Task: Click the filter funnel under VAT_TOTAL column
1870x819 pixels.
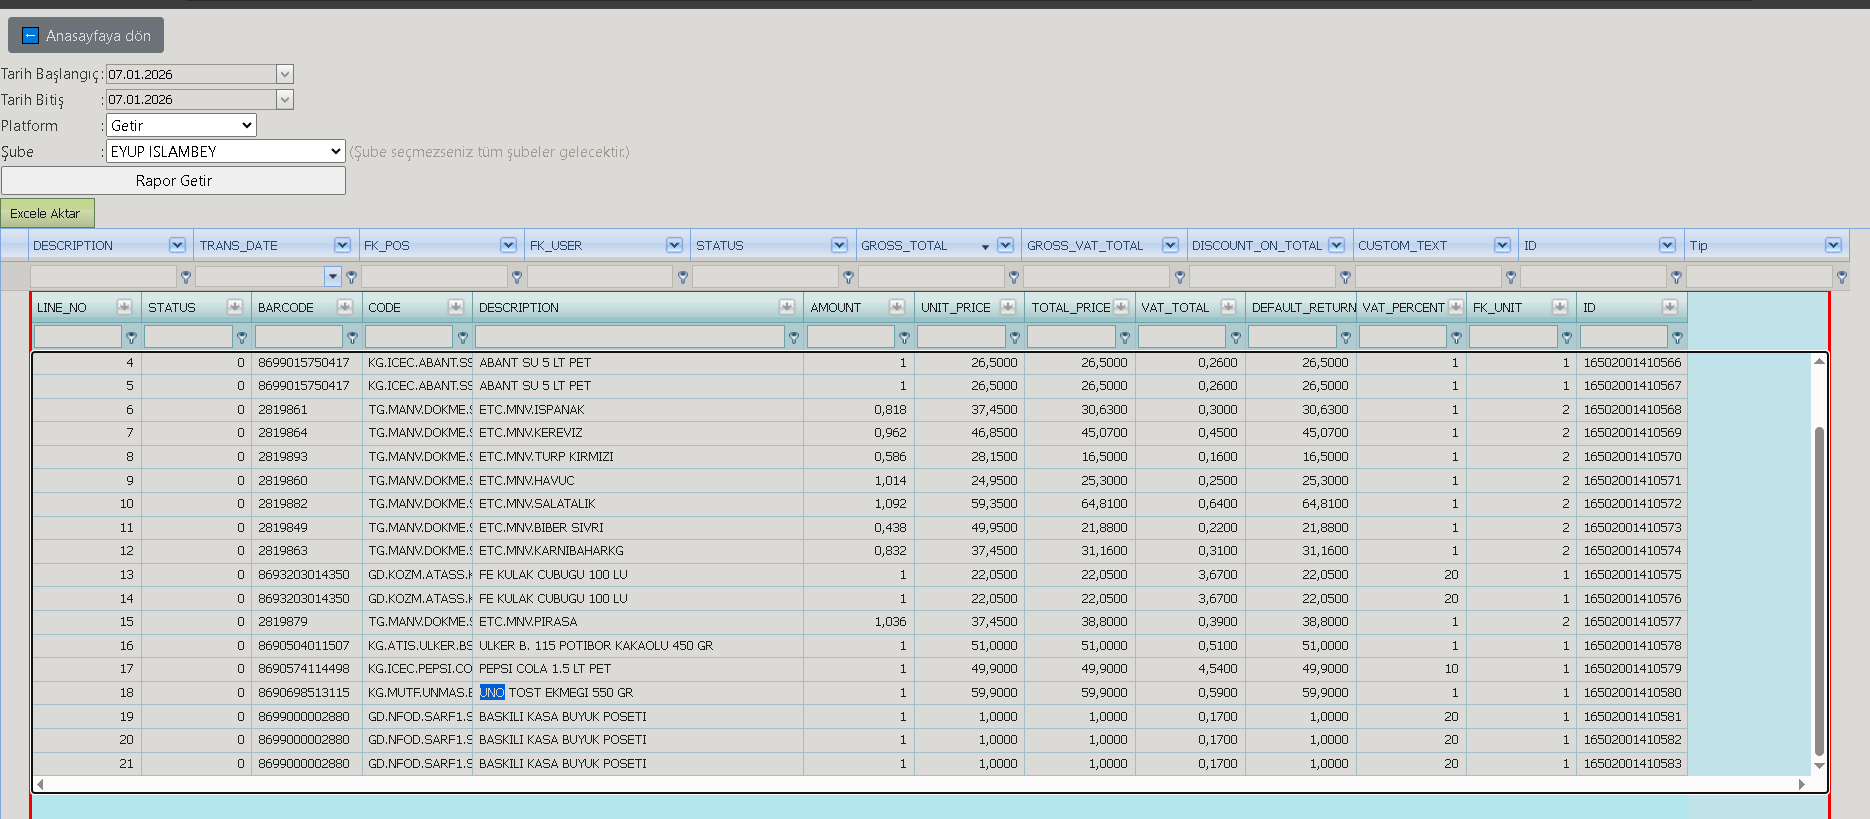Action: coord(1235,338)
